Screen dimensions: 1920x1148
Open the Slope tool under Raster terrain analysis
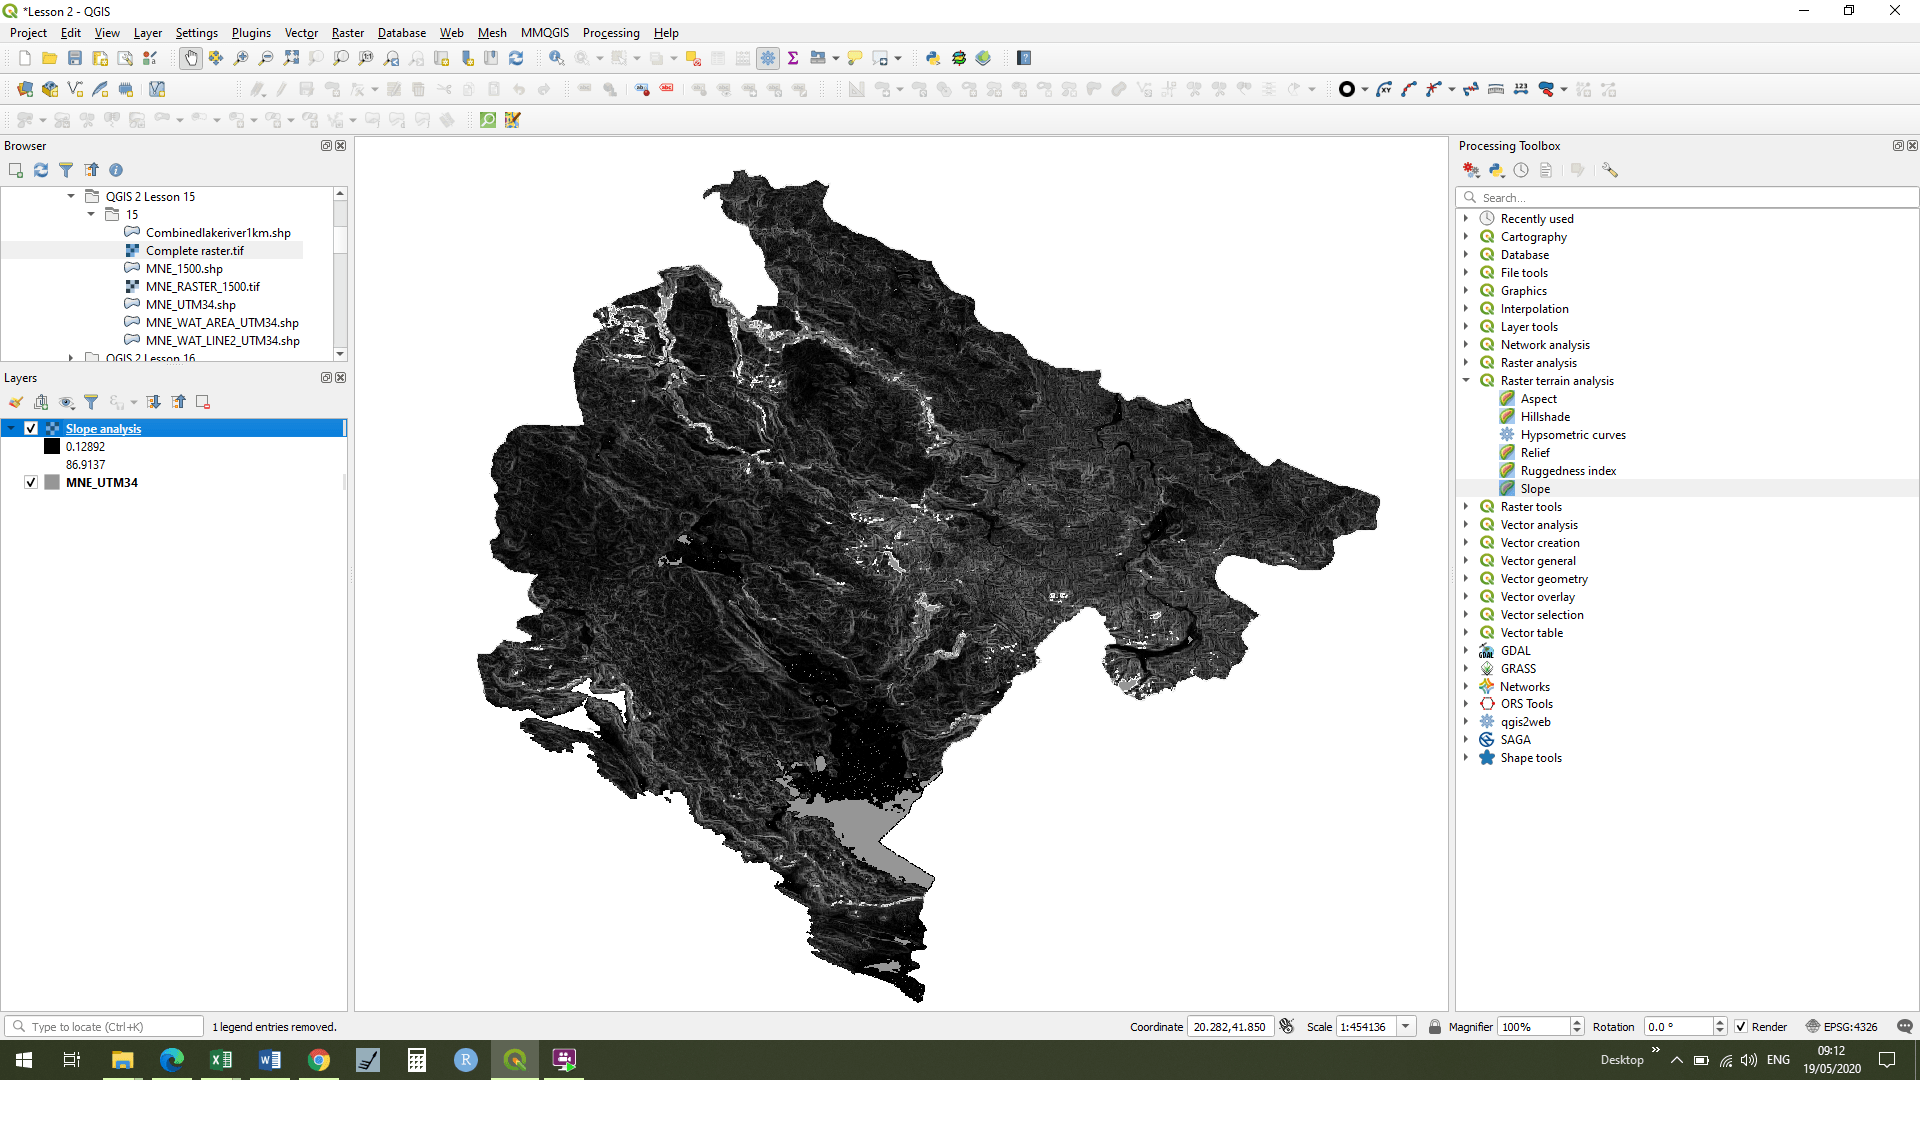coord(1536,489)
